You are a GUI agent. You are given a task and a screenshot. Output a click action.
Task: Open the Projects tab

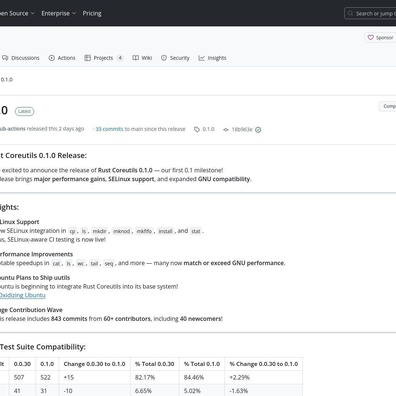tap(104, 58)
